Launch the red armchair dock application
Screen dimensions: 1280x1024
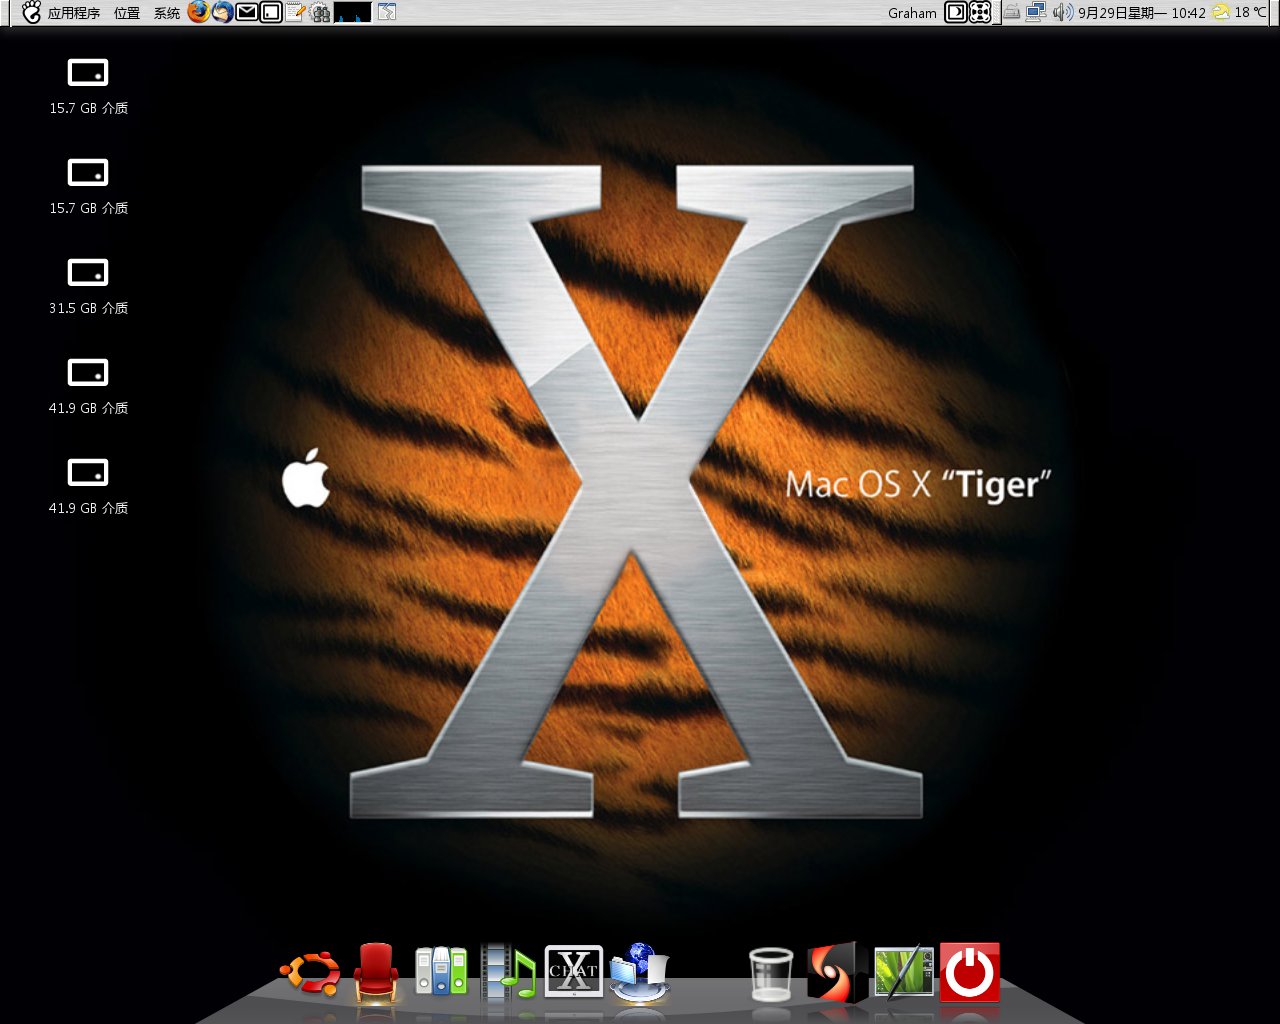pyautogui.click(x=377, y=972)
